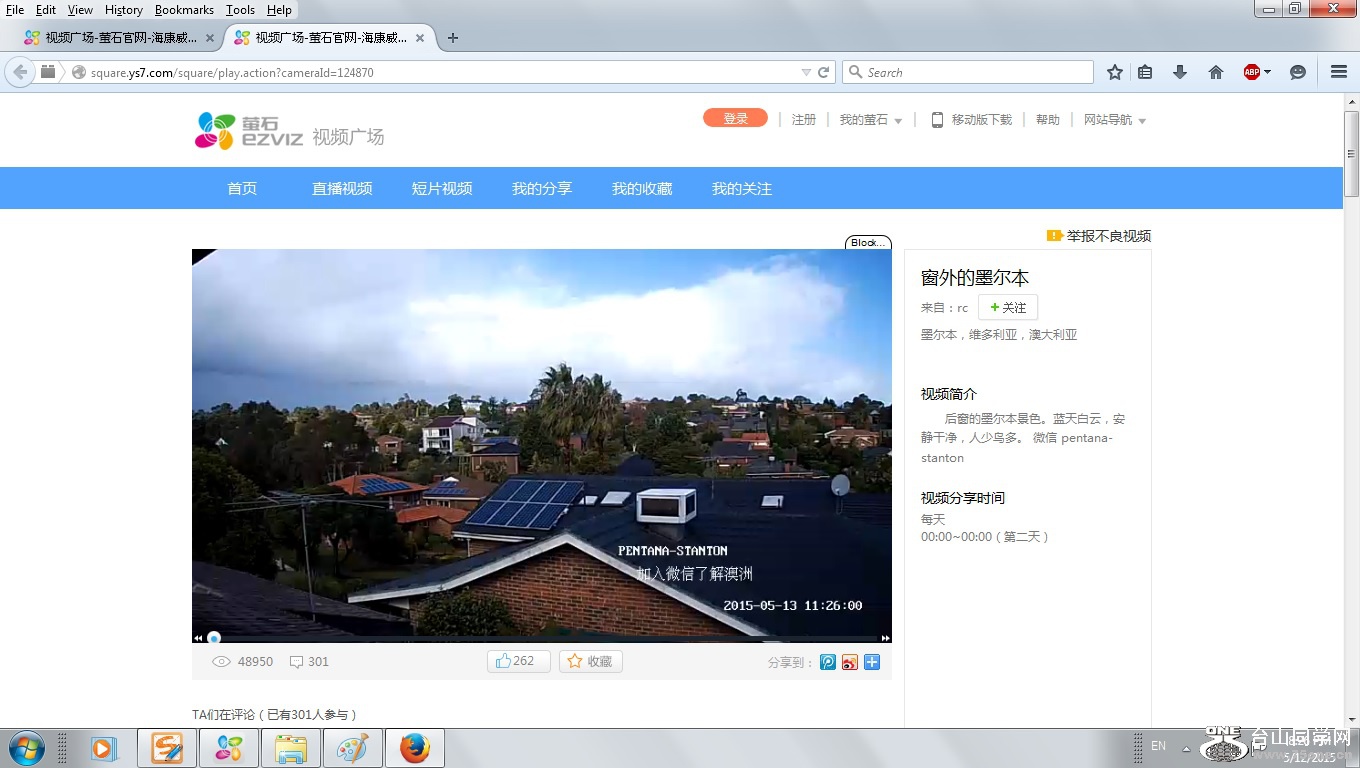
Task: Open the downloads arrow icon
Action: (1180, 72)
